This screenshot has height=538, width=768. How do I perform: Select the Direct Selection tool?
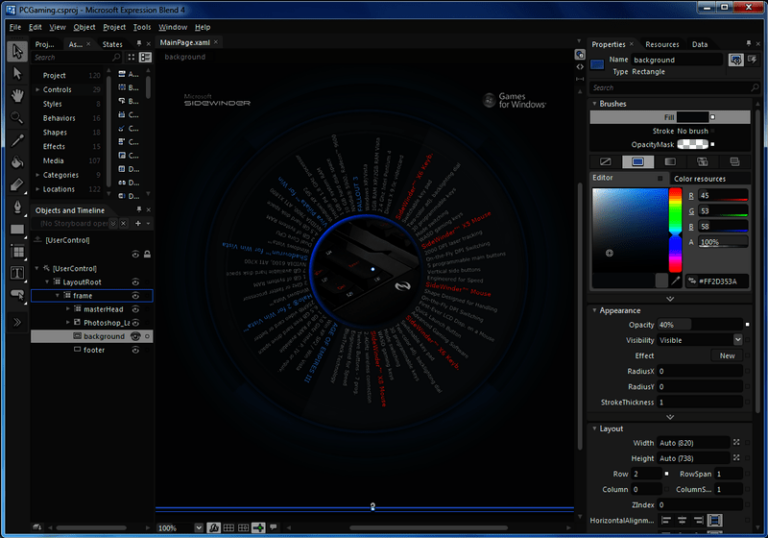tap(17, 74)
